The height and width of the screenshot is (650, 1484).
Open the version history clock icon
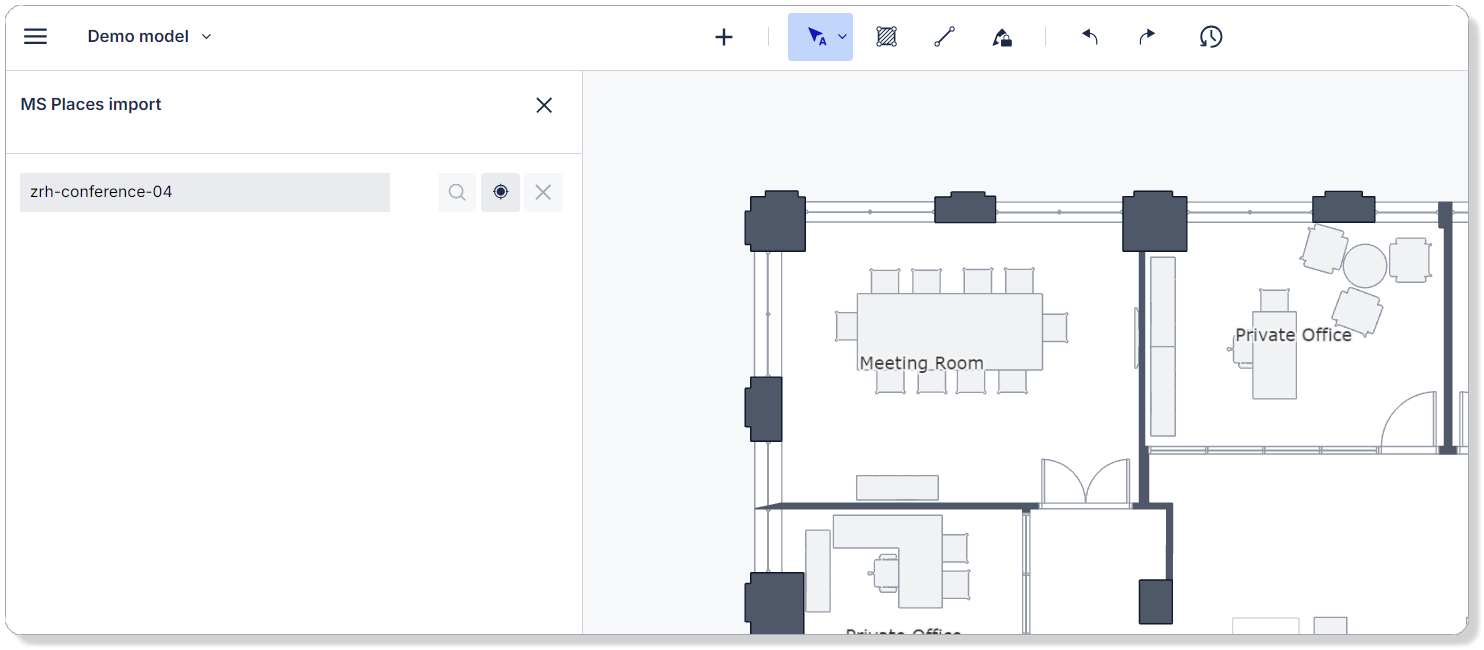tap(1211, 37)
